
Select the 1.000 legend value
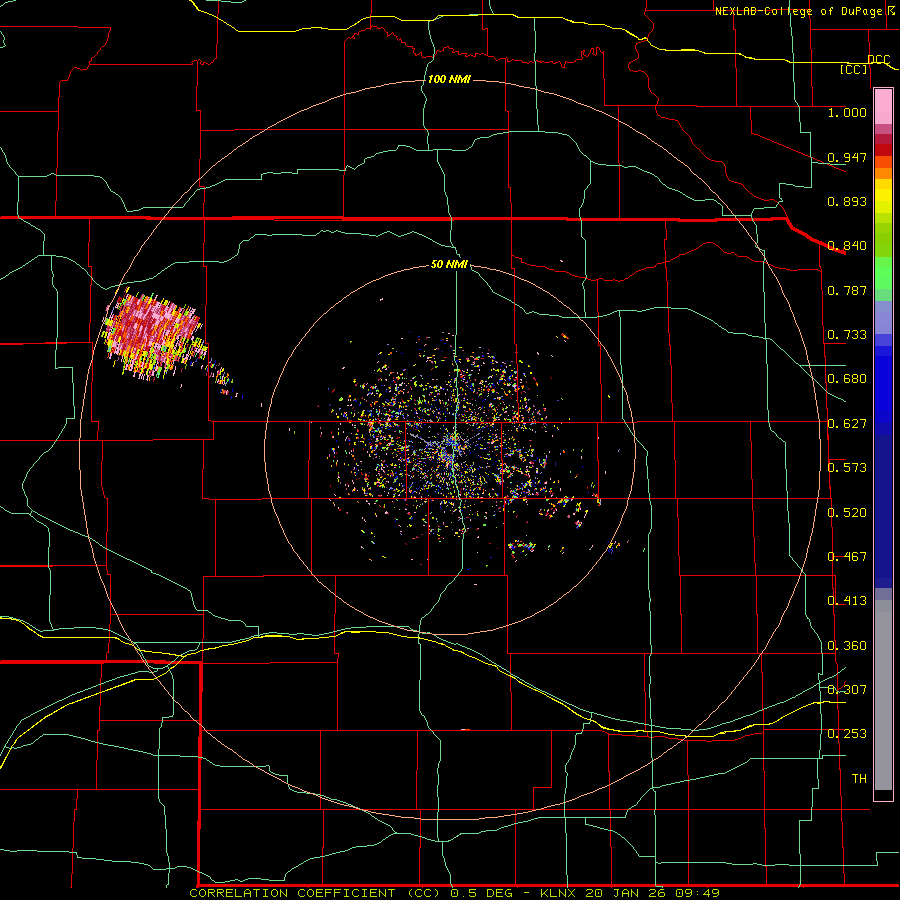click(x=847, y=112)
